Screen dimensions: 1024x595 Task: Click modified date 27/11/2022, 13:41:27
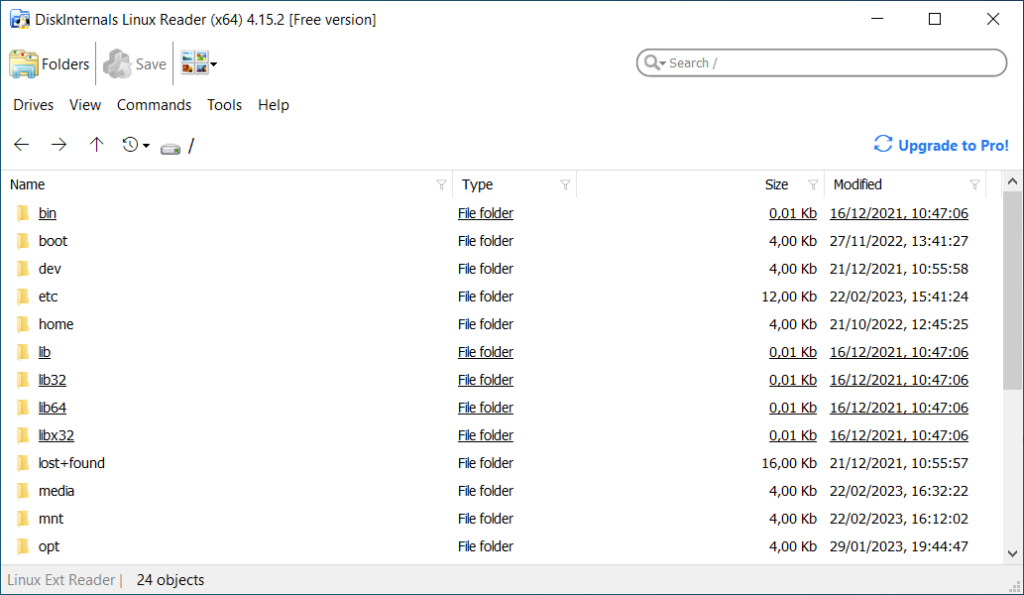click(899, 241)
